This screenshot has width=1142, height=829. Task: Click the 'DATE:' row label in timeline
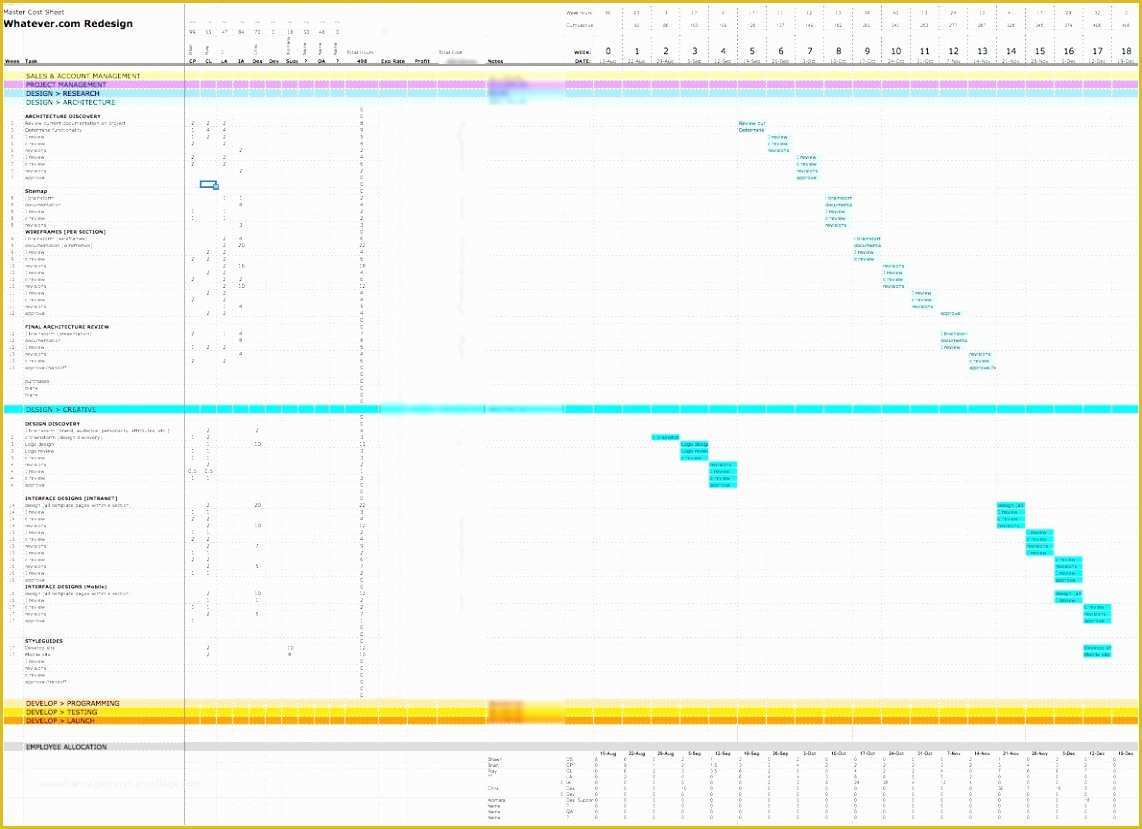pos(582,61)
